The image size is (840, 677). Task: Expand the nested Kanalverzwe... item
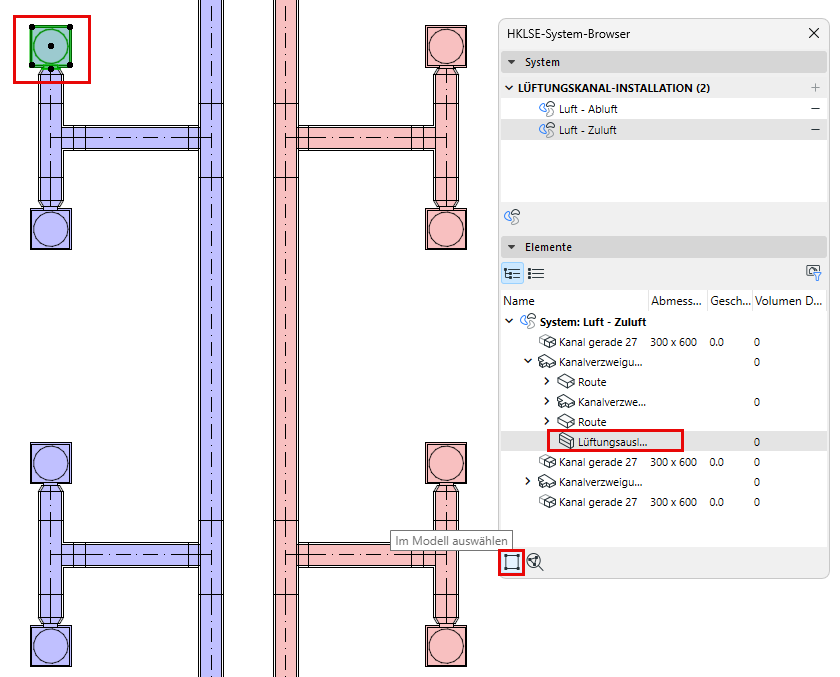[x=546, y=401]
